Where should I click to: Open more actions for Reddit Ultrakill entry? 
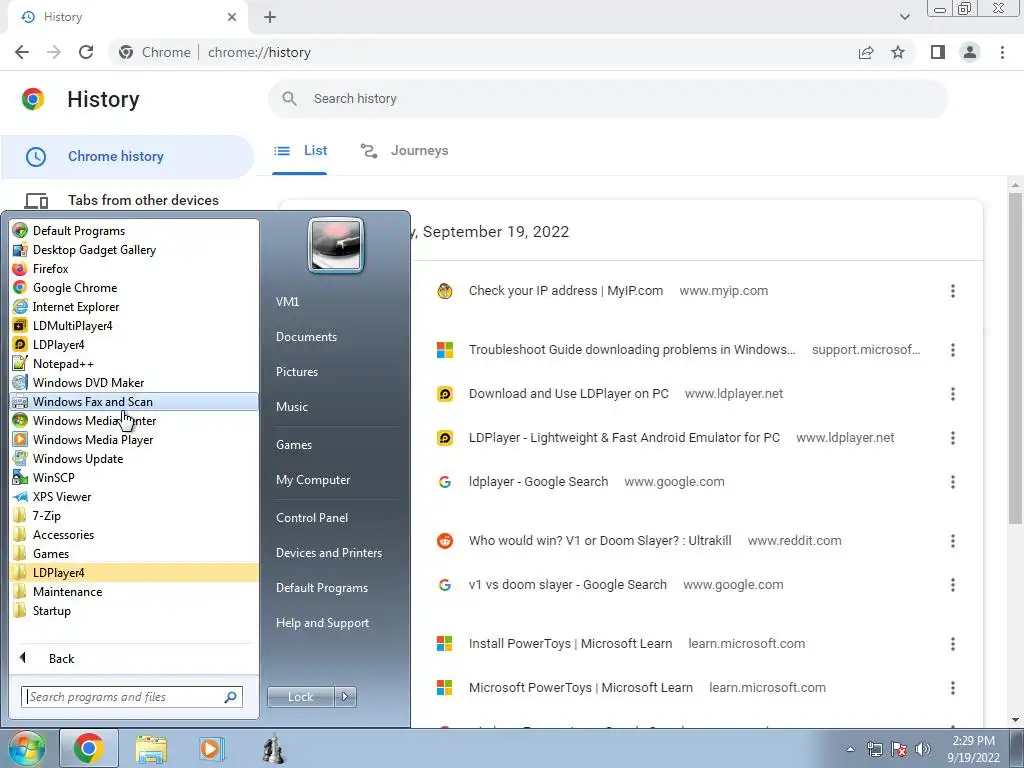953,541
